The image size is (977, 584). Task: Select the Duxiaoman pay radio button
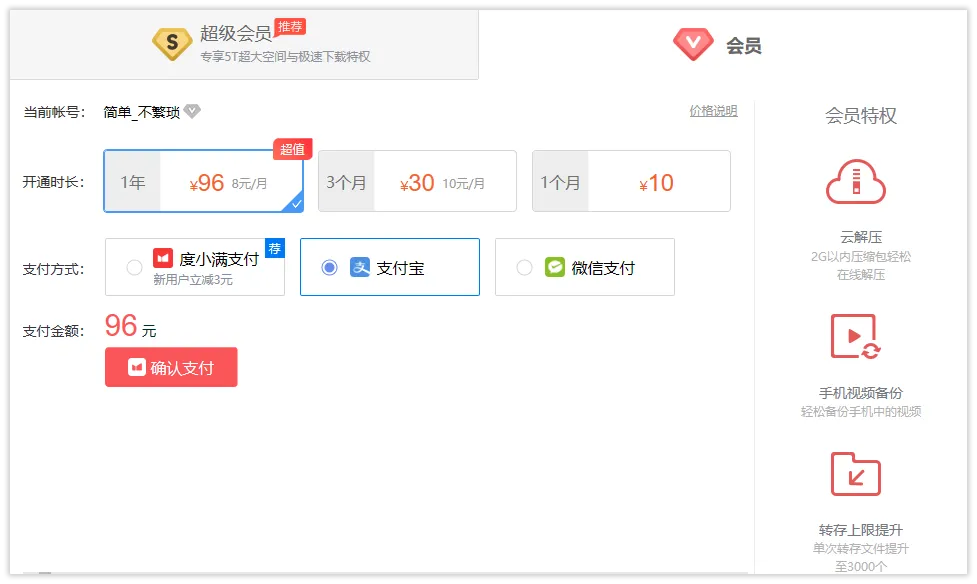(x=134, y=267)
